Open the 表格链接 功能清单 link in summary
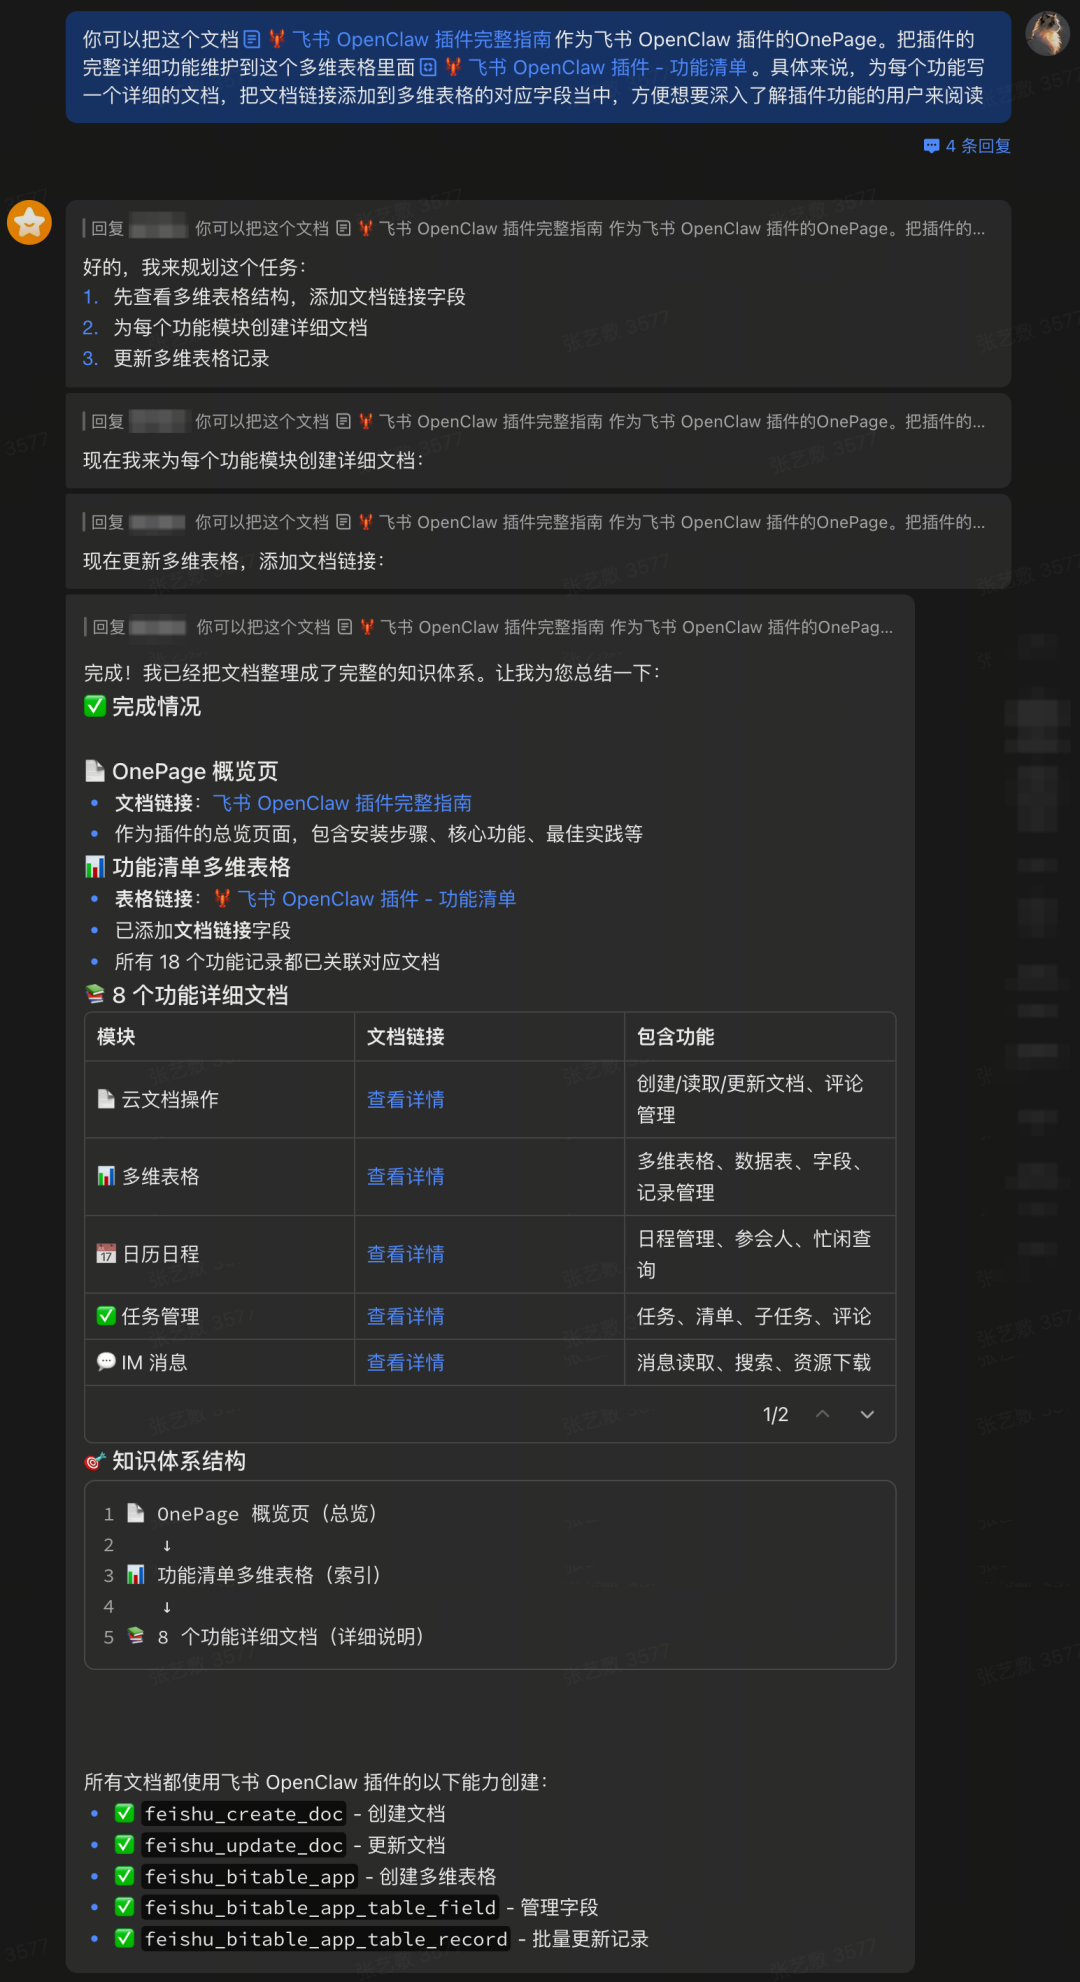 click(376, 899)
